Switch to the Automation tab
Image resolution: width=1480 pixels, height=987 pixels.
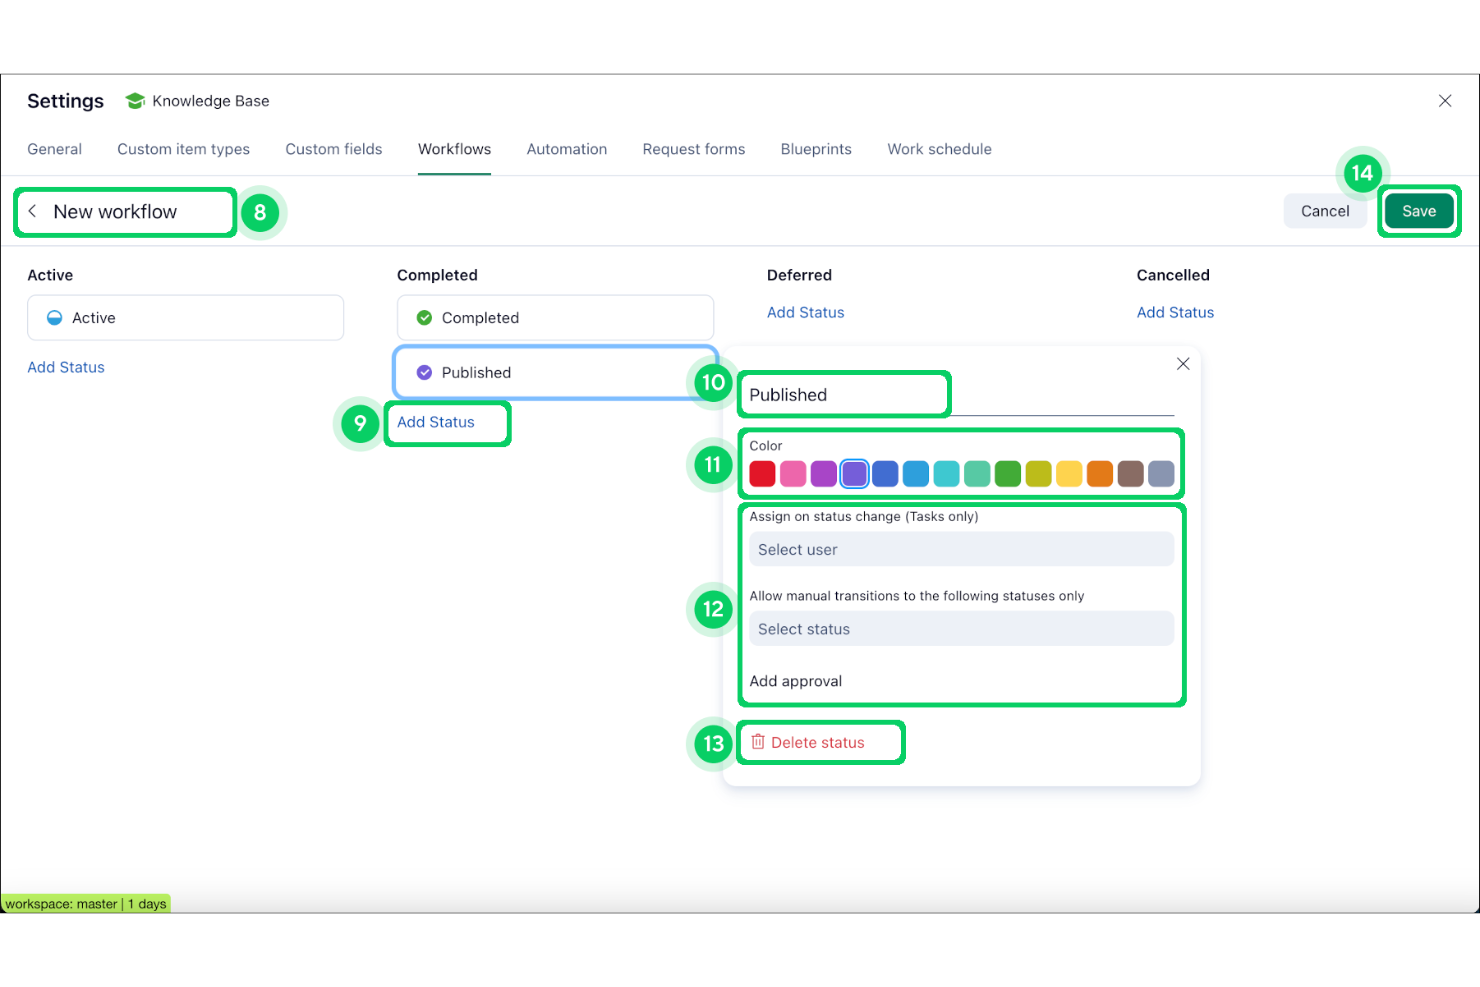(566, 149)
